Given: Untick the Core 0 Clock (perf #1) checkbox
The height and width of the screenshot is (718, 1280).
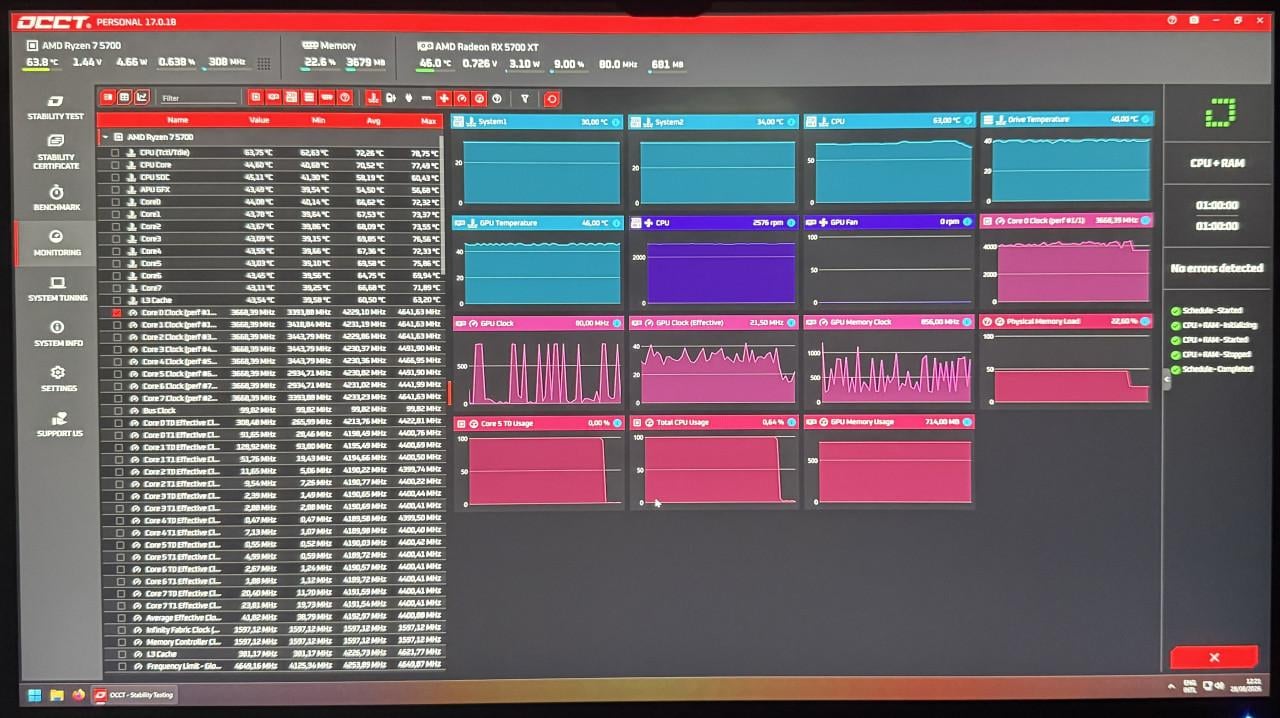Looking at the screenshot, I should [116, 312].
